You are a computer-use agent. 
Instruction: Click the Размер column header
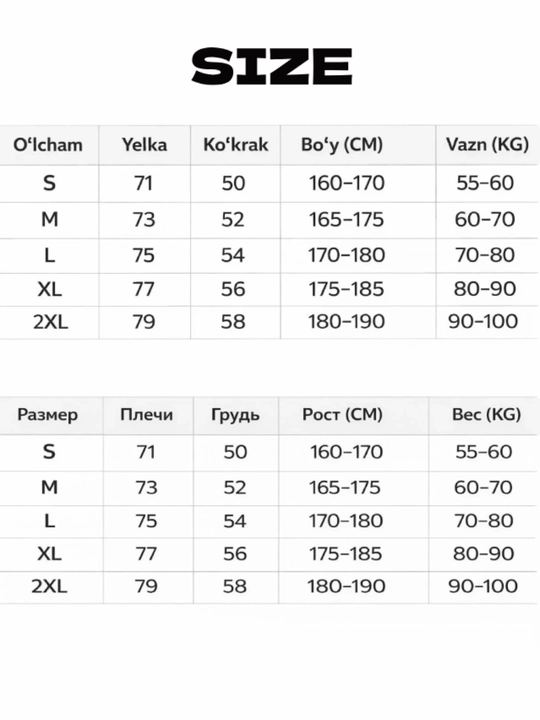coord(47,415)
